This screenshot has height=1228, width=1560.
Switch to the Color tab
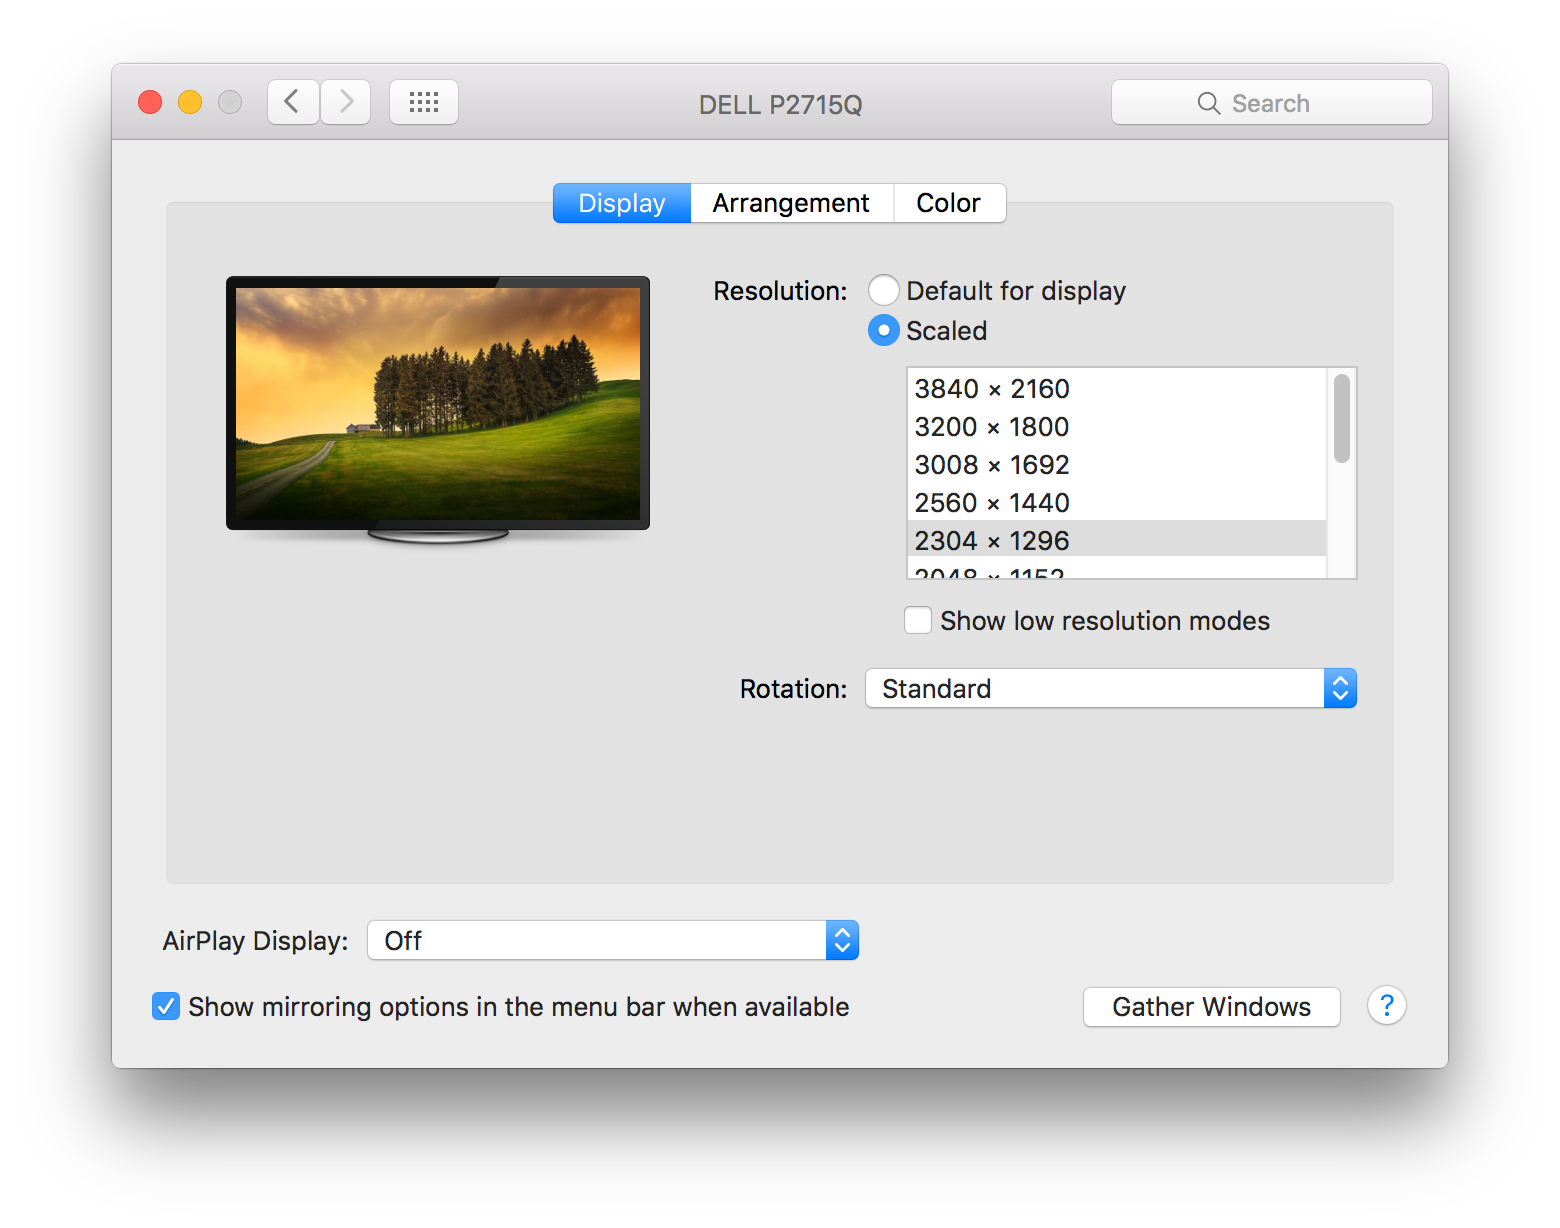pyautogui.click(x=949, y=203)
